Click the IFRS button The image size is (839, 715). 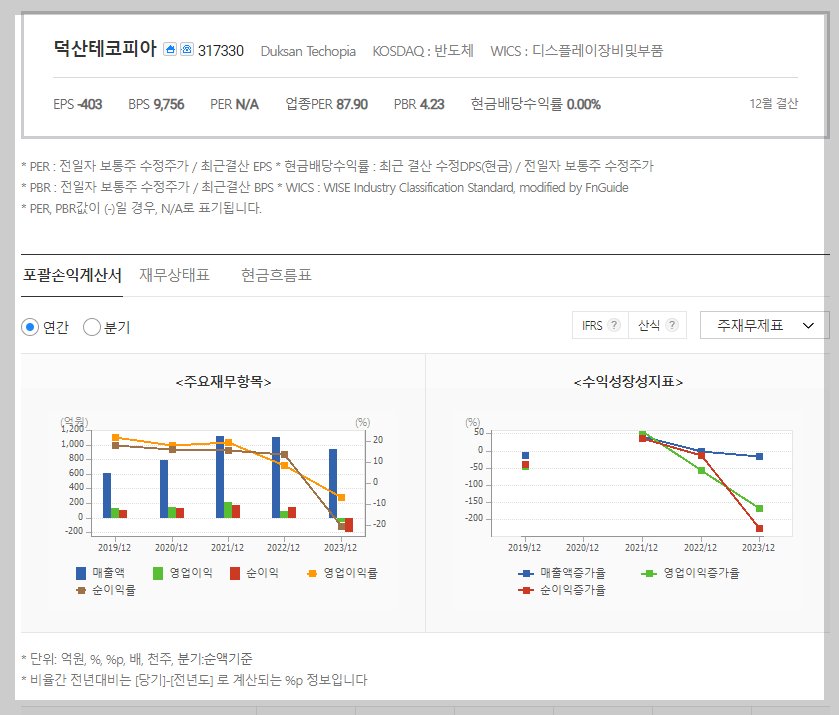(600, 325)
